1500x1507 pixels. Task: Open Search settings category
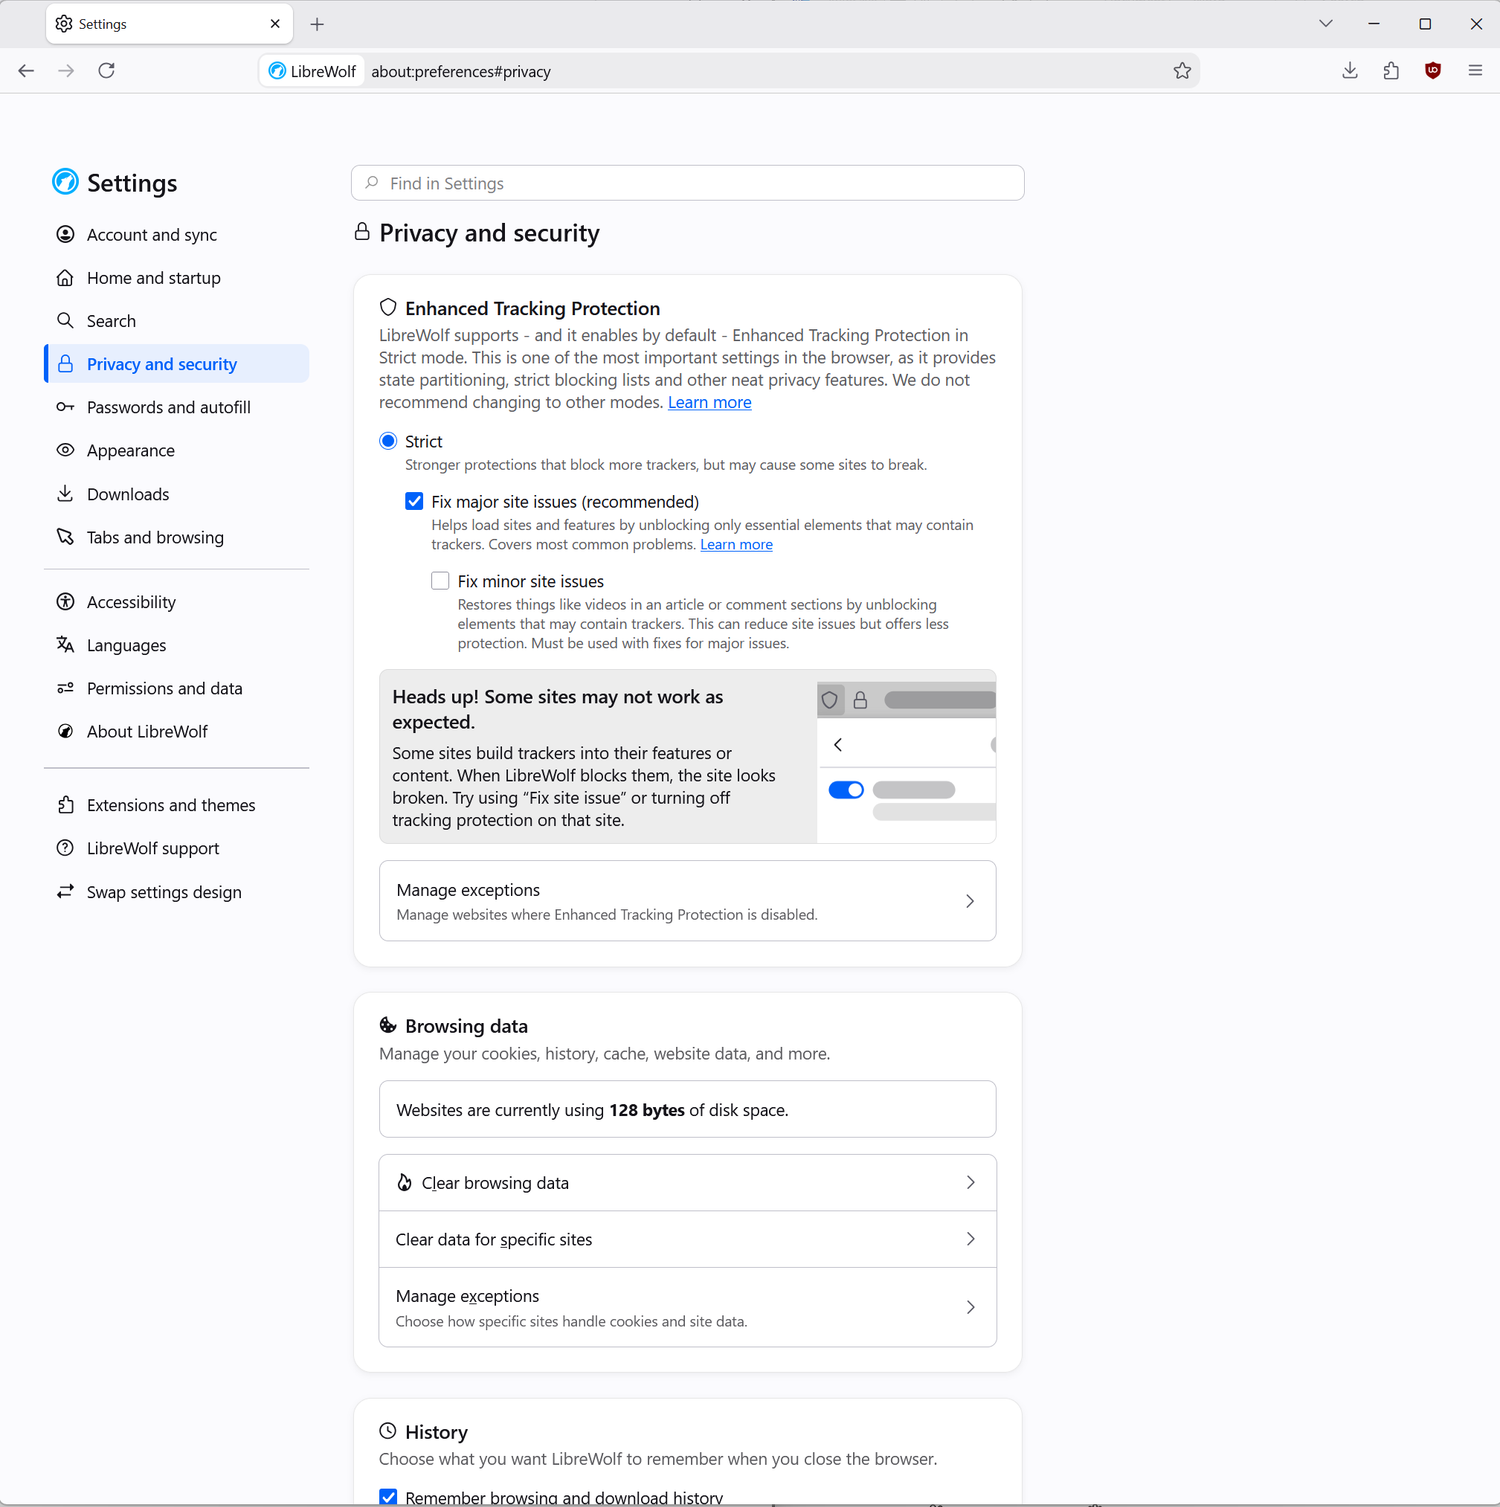tap(177, 321)
